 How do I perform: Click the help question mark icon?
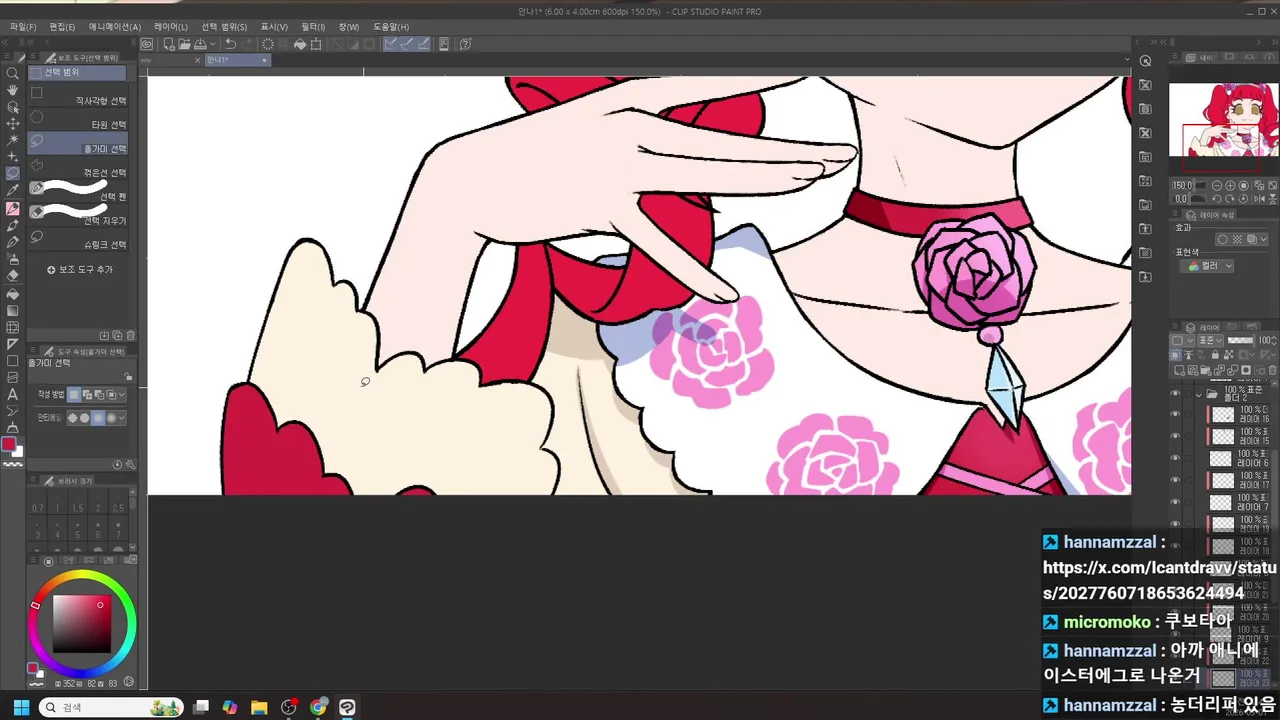467,44
